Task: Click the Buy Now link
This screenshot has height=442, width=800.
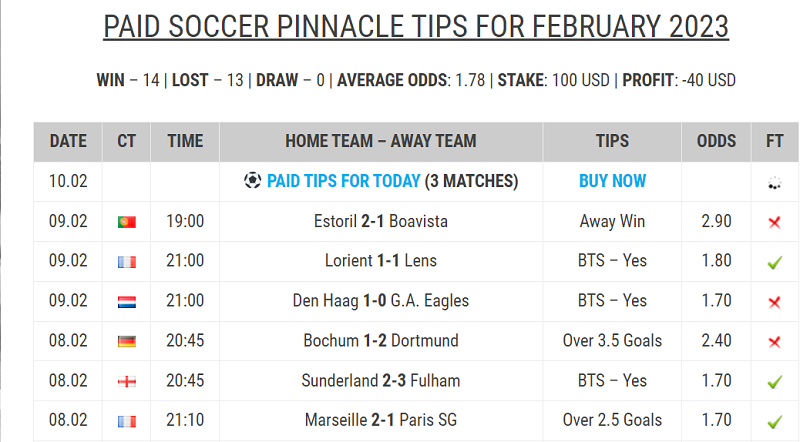Action: tap(612, 181)
